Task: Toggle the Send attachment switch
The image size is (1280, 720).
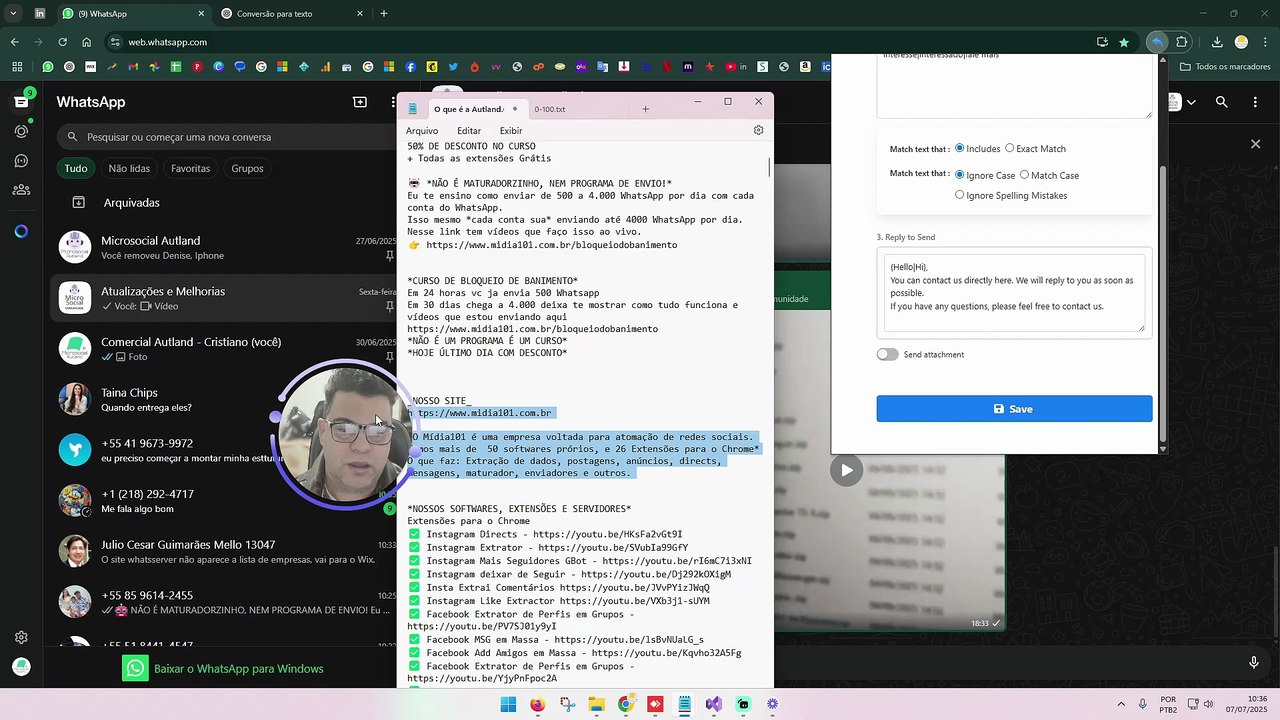Action: click(887, 354)
